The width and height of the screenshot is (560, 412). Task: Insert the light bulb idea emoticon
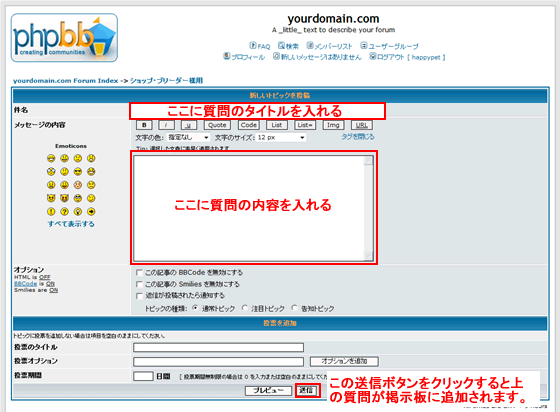pos(78,212)
